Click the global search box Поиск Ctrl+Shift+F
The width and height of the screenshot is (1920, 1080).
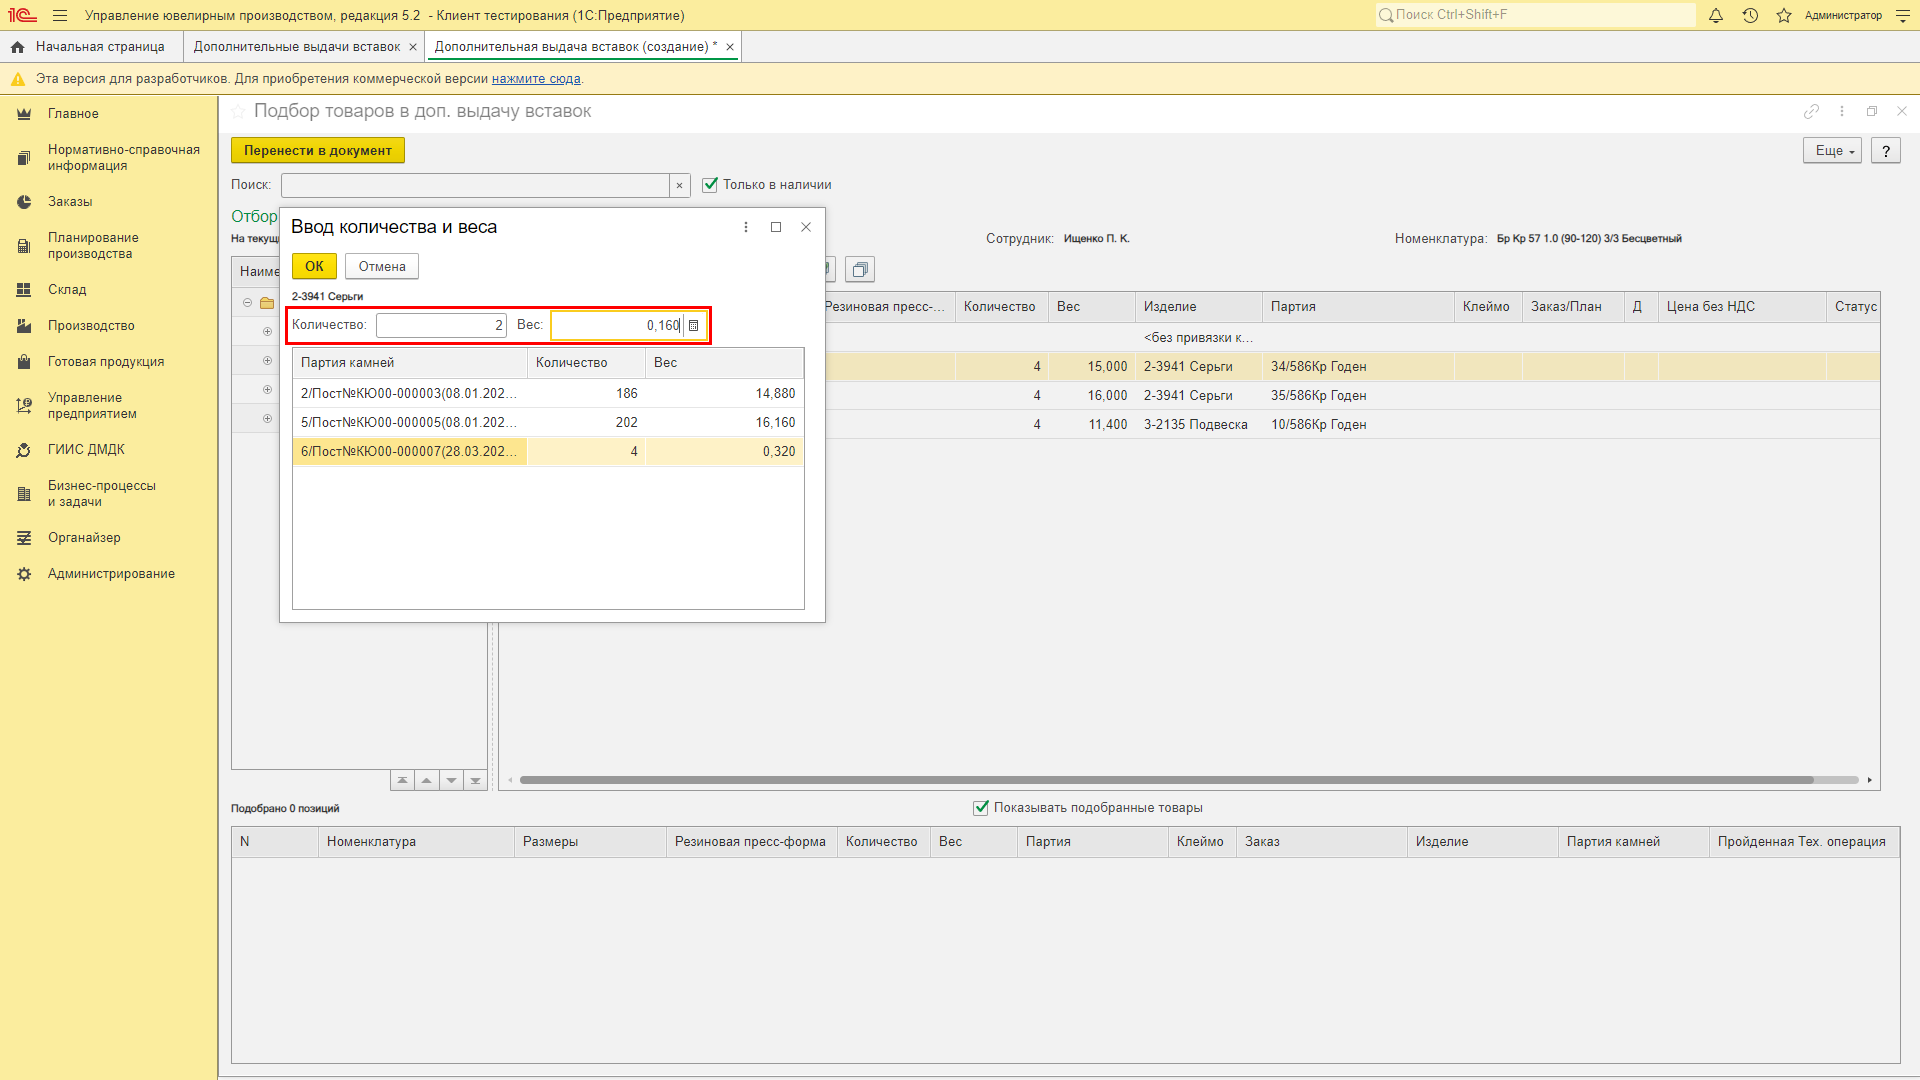[1535, 15]
